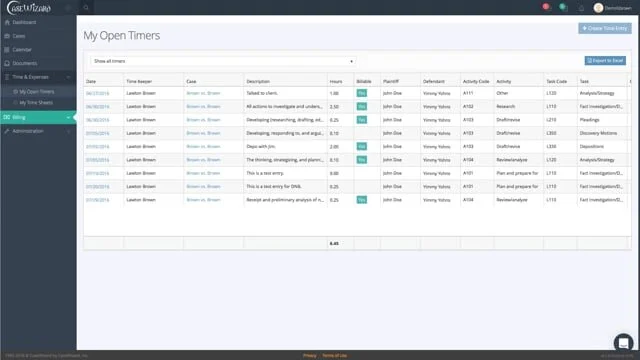Open the Privacy link in footer
The width and height of the screenshot is (640, 360).
(309, 356)
